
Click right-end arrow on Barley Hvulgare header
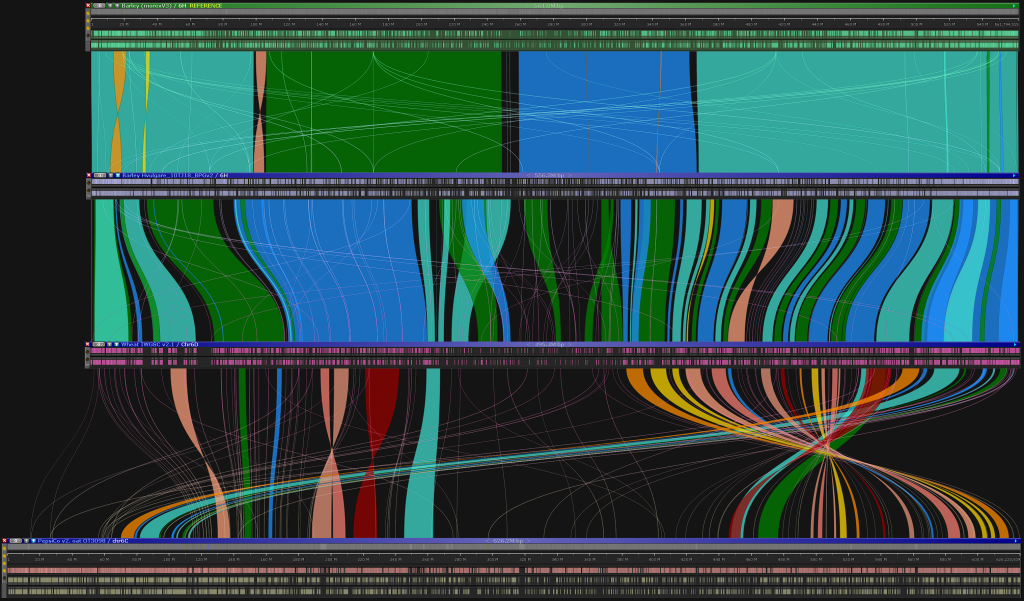pos(1014,175)
